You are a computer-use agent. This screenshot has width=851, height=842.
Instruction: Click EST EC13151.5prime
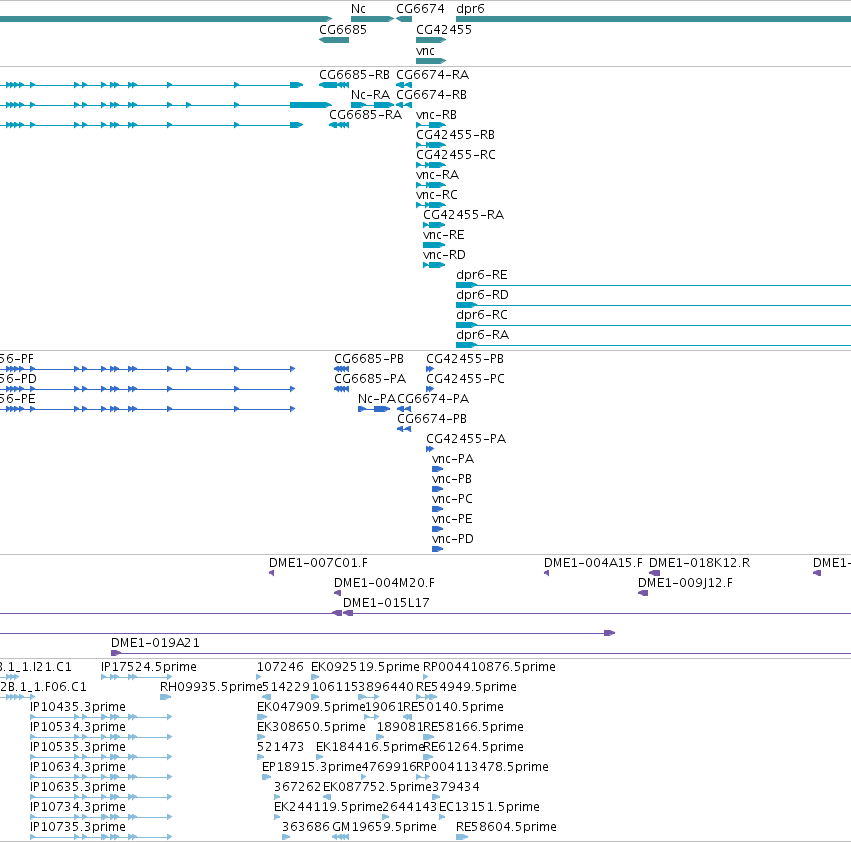pyautogui.click(x=489, y=807)
